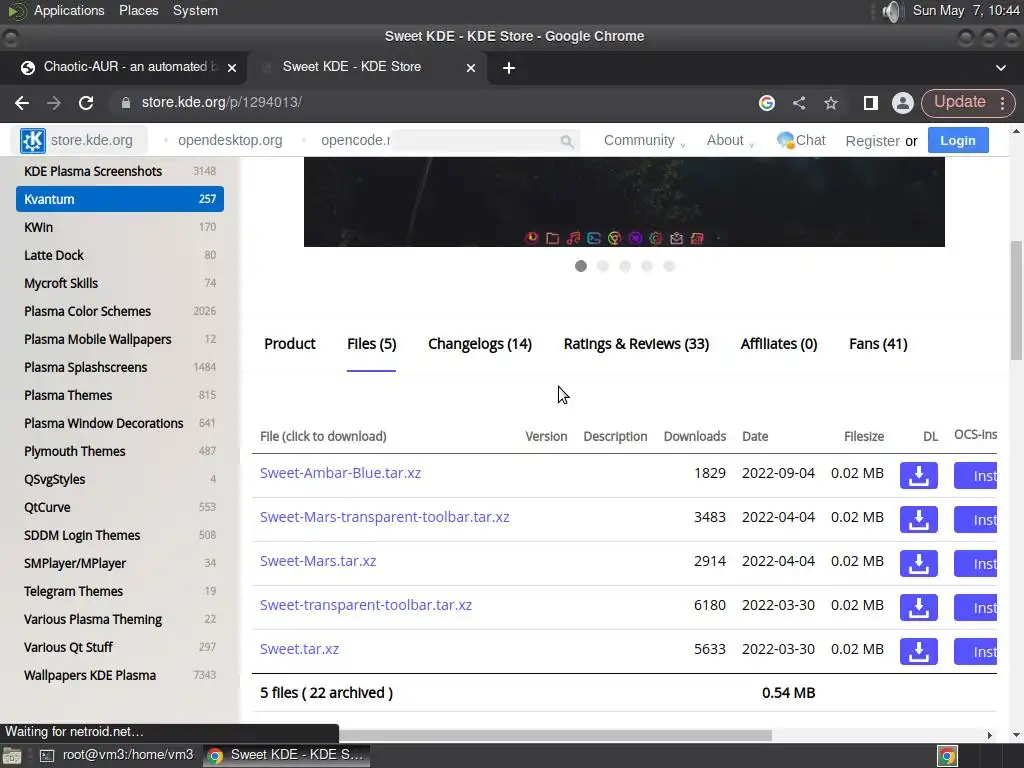Click the Register link
This screenshot has width=1024, height=768.
point(872,141)
